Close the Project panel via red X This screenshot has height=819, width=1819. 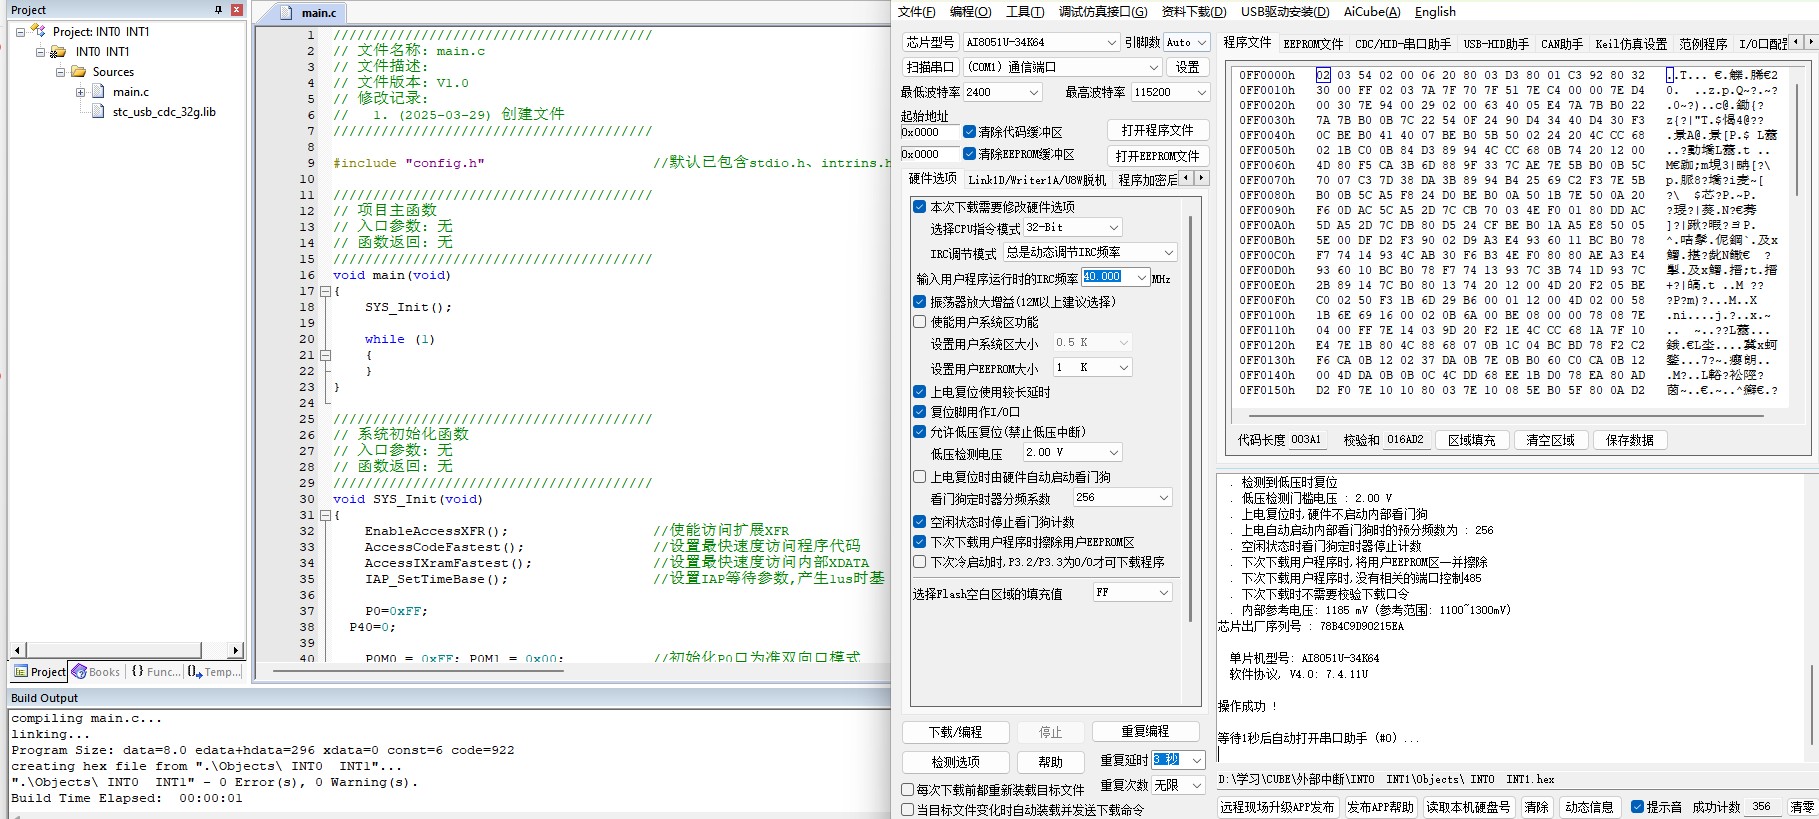pos(236,10)
